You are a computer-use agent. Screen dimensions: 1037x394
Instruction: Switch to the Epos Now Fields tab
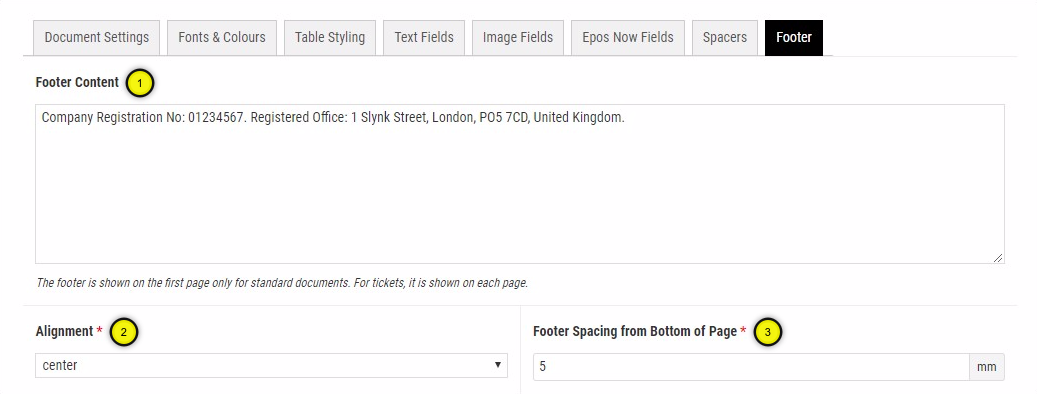pos(628,38)
